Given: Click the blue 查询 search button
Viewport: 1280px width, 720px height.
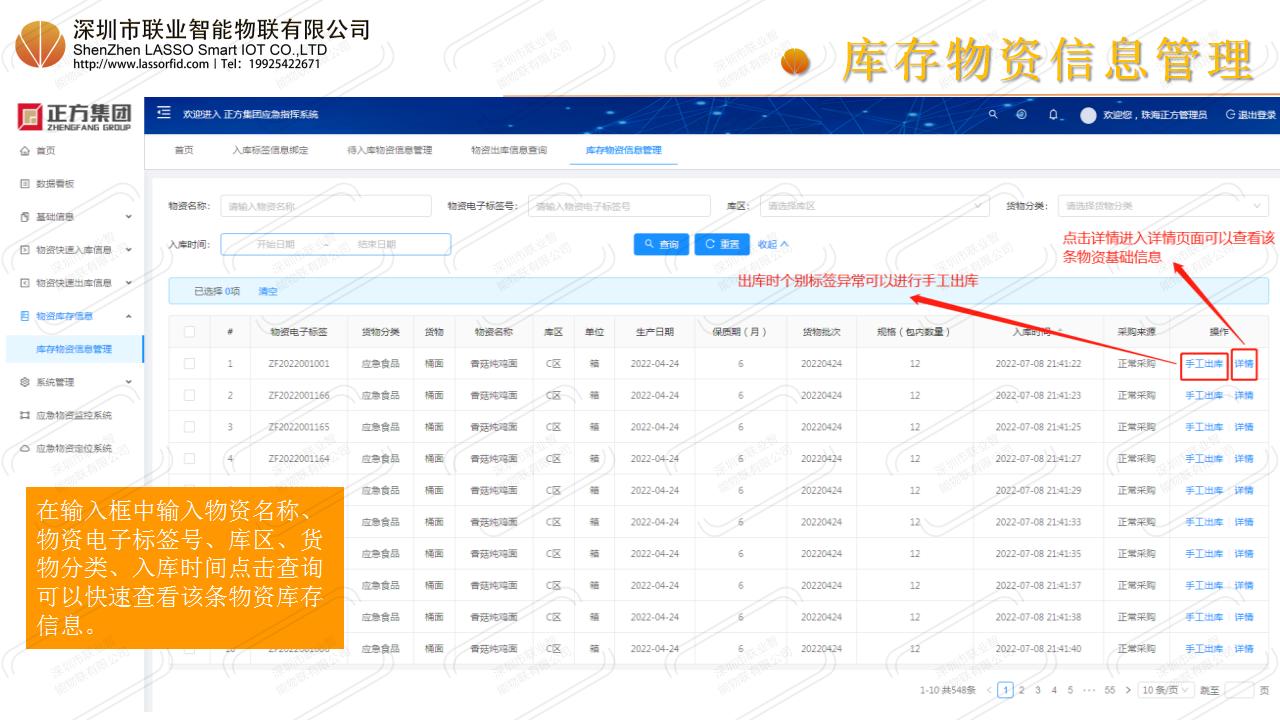Looking at the screenshot, I should [661, 244].
